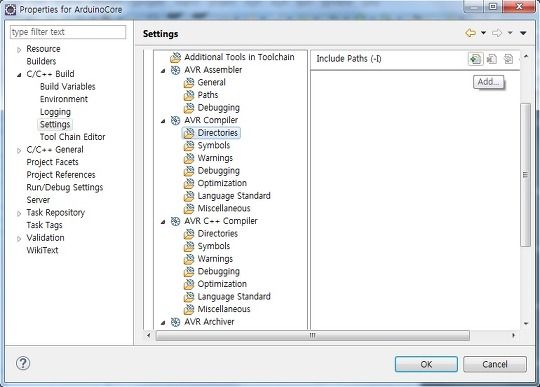This screenshot has width=540, height=387.
Task: Expand the C/C++ General category
Action: [x=19, y=150]
